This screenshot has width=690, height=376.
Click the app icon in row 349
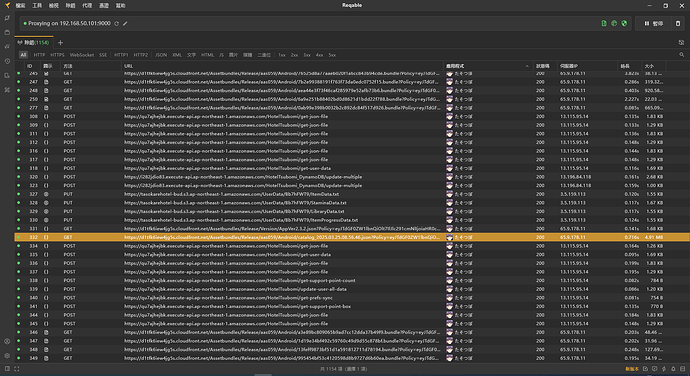[449, 358]
